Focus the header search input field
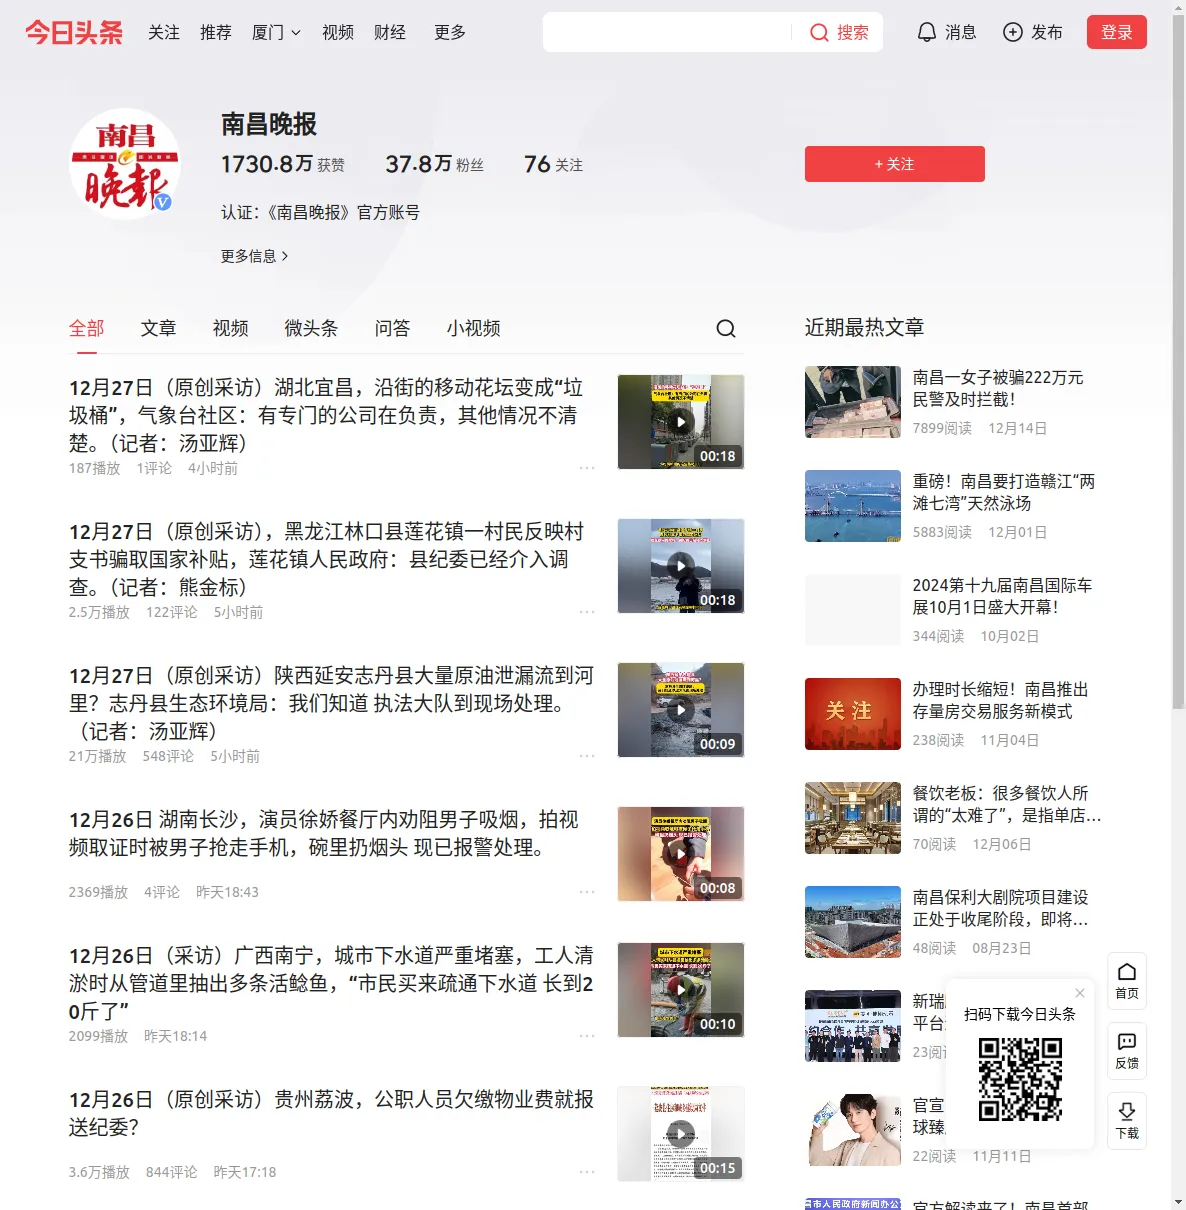Screen dimensions: 1186x1210 point(668,32)
